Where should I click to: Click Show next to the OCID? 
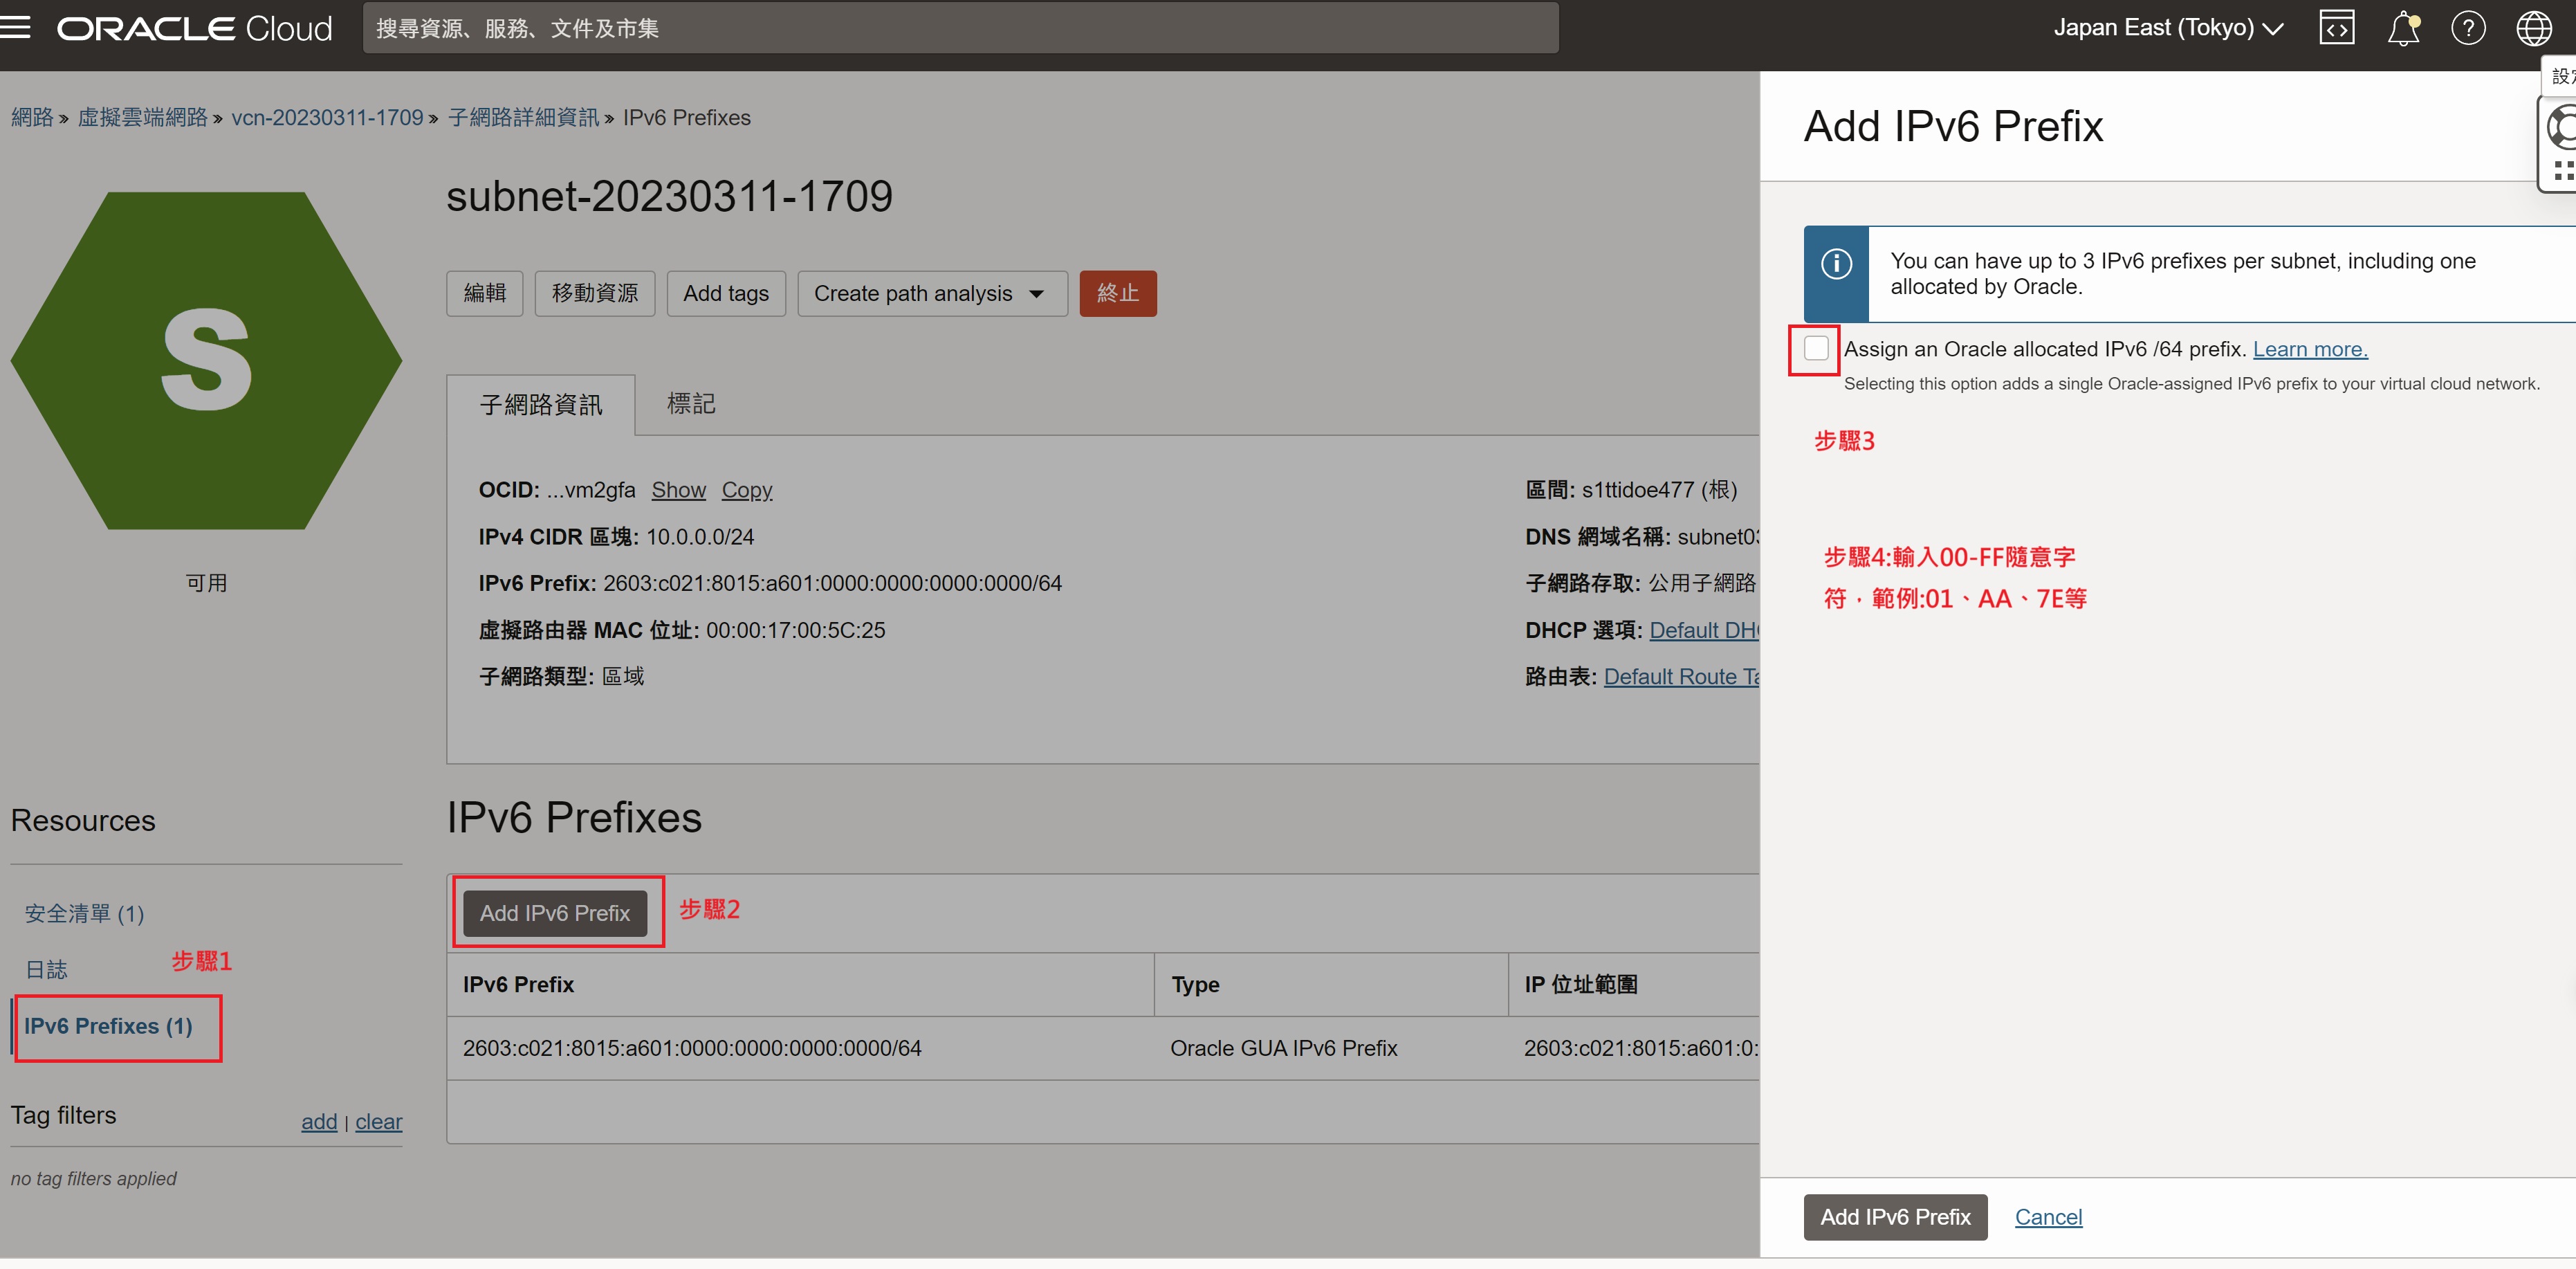click(678, 490)
